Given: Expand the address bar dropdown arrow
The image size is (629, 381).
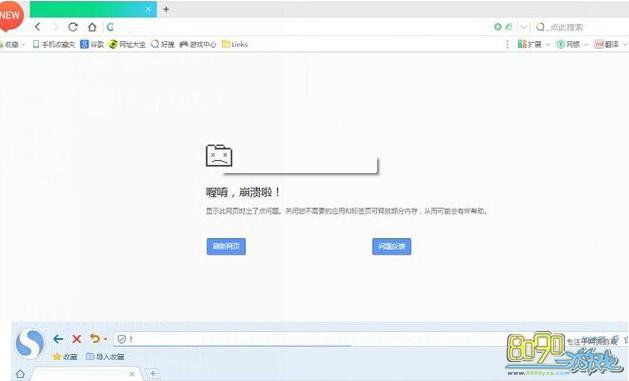Looking at the screenshot, I should coord(523,27).
